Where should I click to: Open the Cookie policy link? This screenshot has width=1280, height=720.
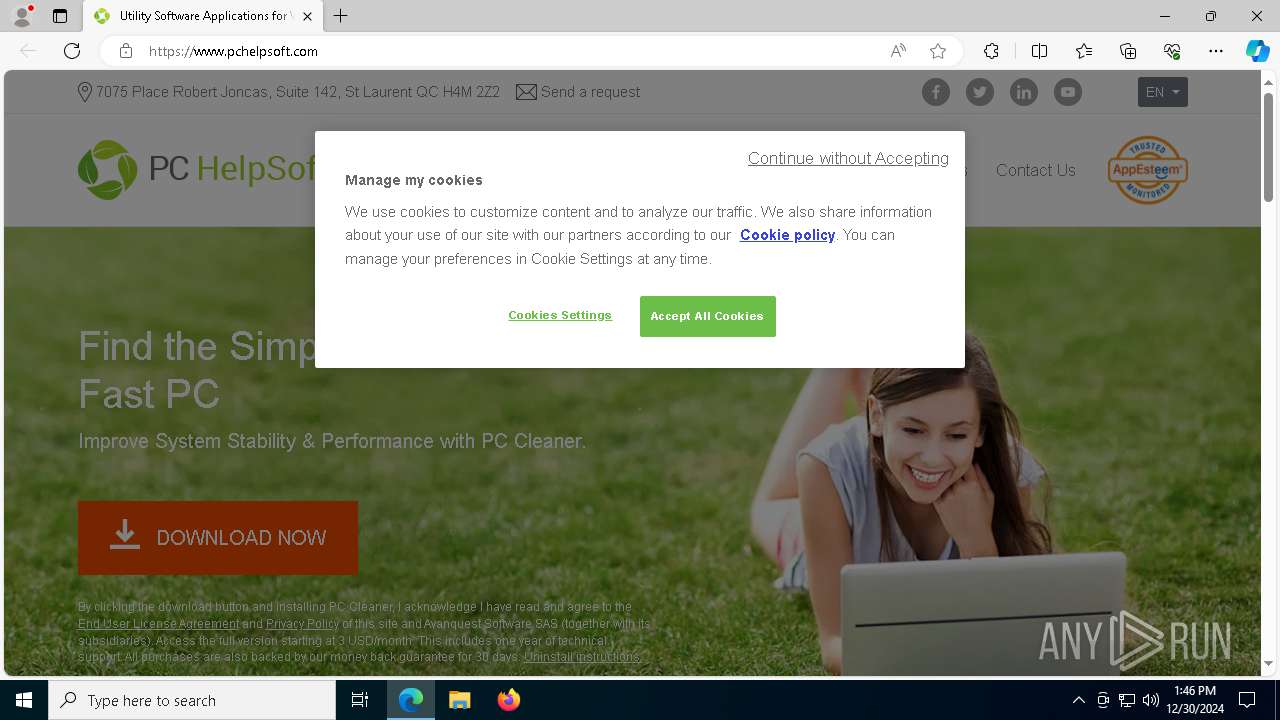click(x=787, y=235)
